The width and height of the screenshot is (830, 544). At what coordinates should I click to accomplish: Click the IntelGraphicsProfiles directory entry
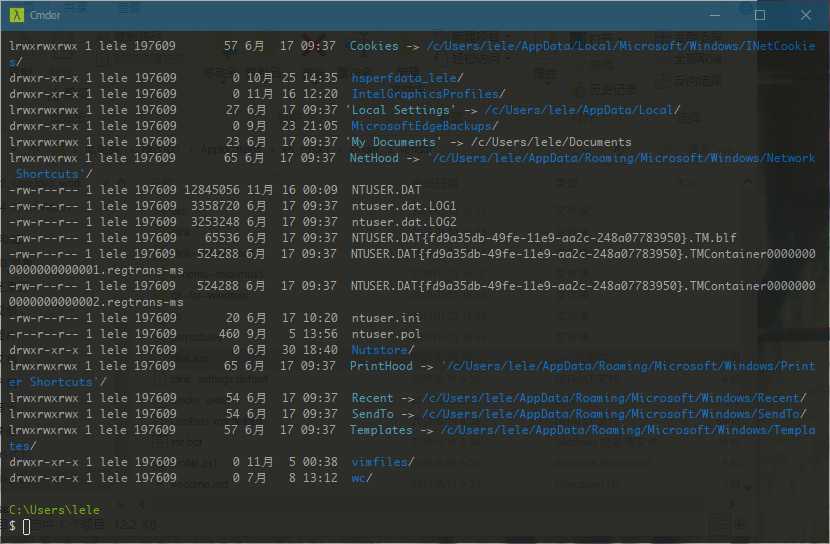(x=428, y=94)
